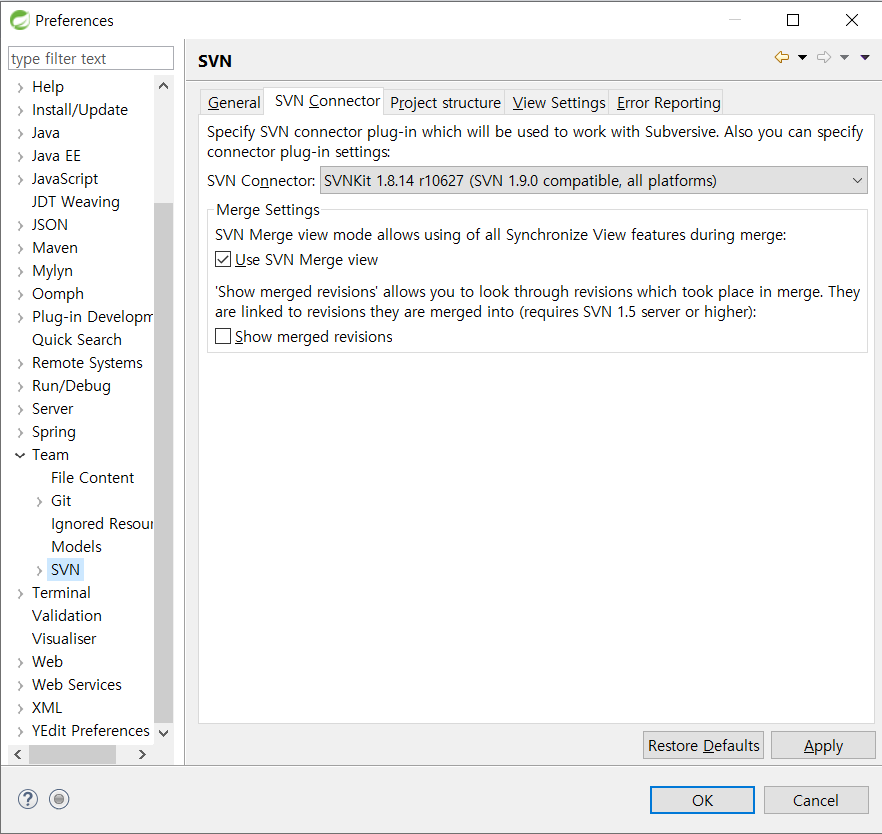Expand the JavaScript tree node
This screenshot has width=882, height=834.
[20, 179]
